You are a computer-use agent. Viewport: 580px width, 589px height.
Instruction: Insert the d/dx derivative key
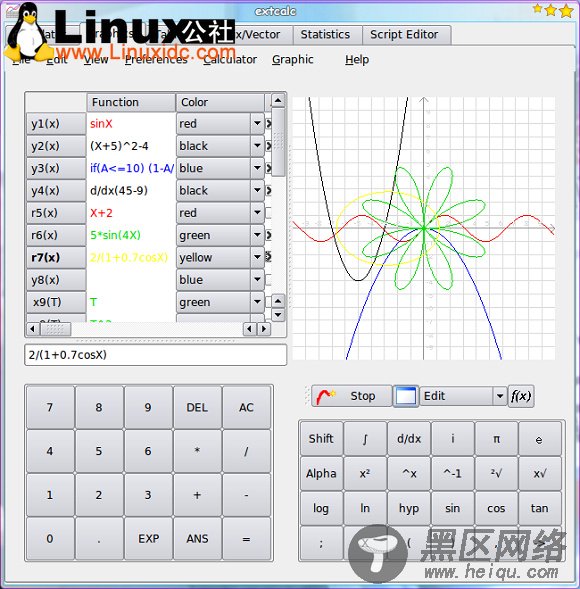(409, 438)
